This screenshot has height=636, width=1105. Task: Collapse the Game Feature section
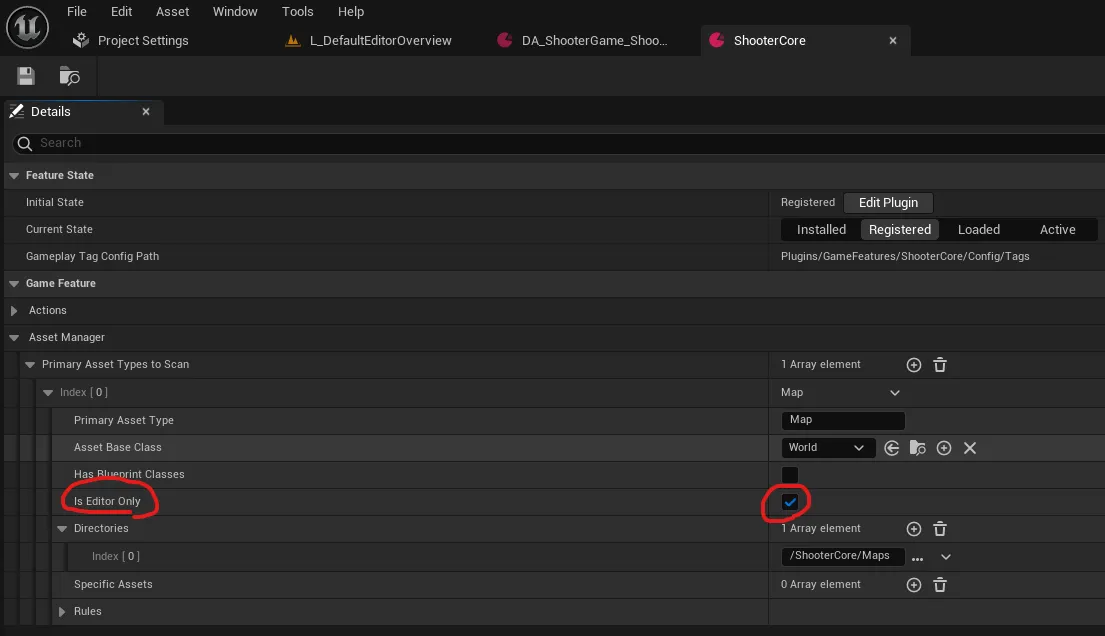coord(14,283)
